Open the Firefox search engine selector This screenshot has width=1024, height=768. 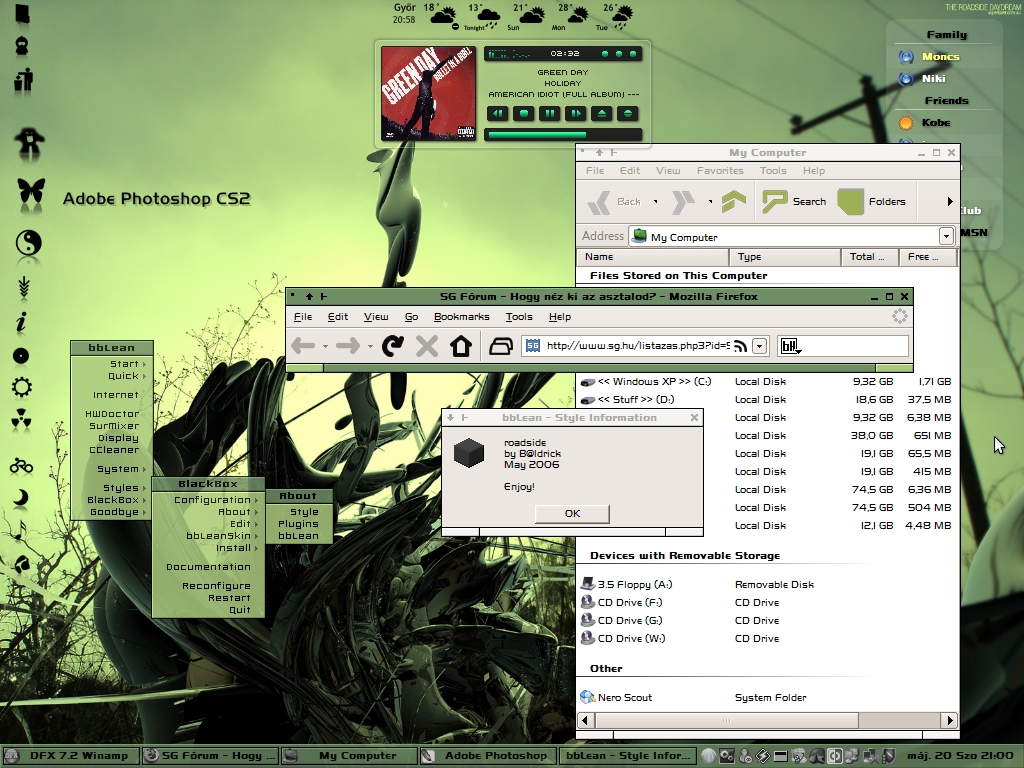tap(790, 346)
